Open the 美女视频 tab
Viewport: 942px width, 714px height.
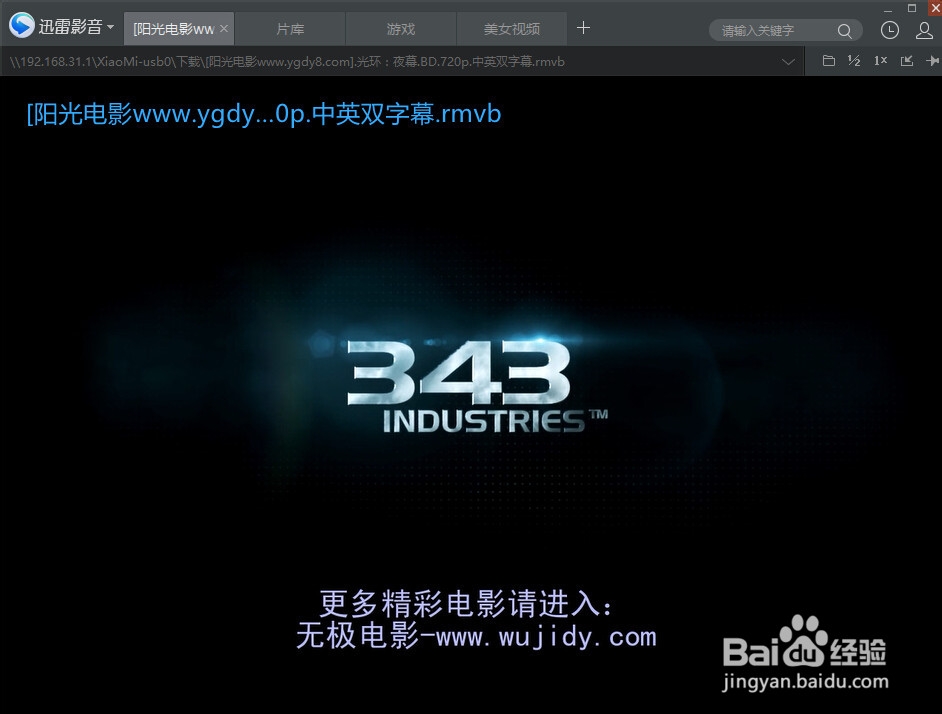coord(512,29)
